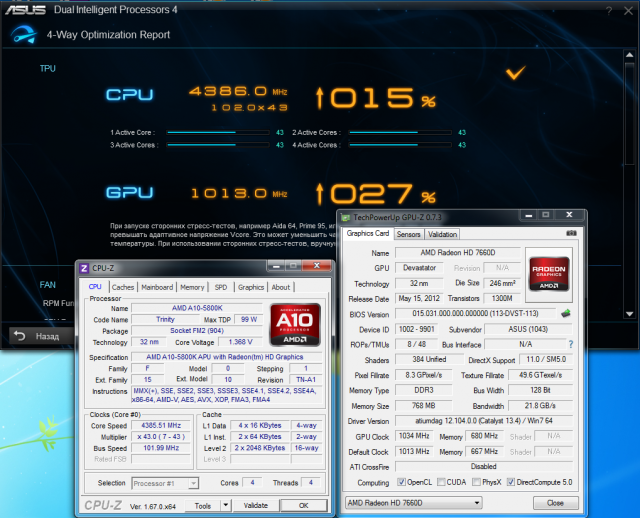Viewport: 640px width, 518px height.
Task: Open the About tab in CPU-Z
Action: pos(281,287)
